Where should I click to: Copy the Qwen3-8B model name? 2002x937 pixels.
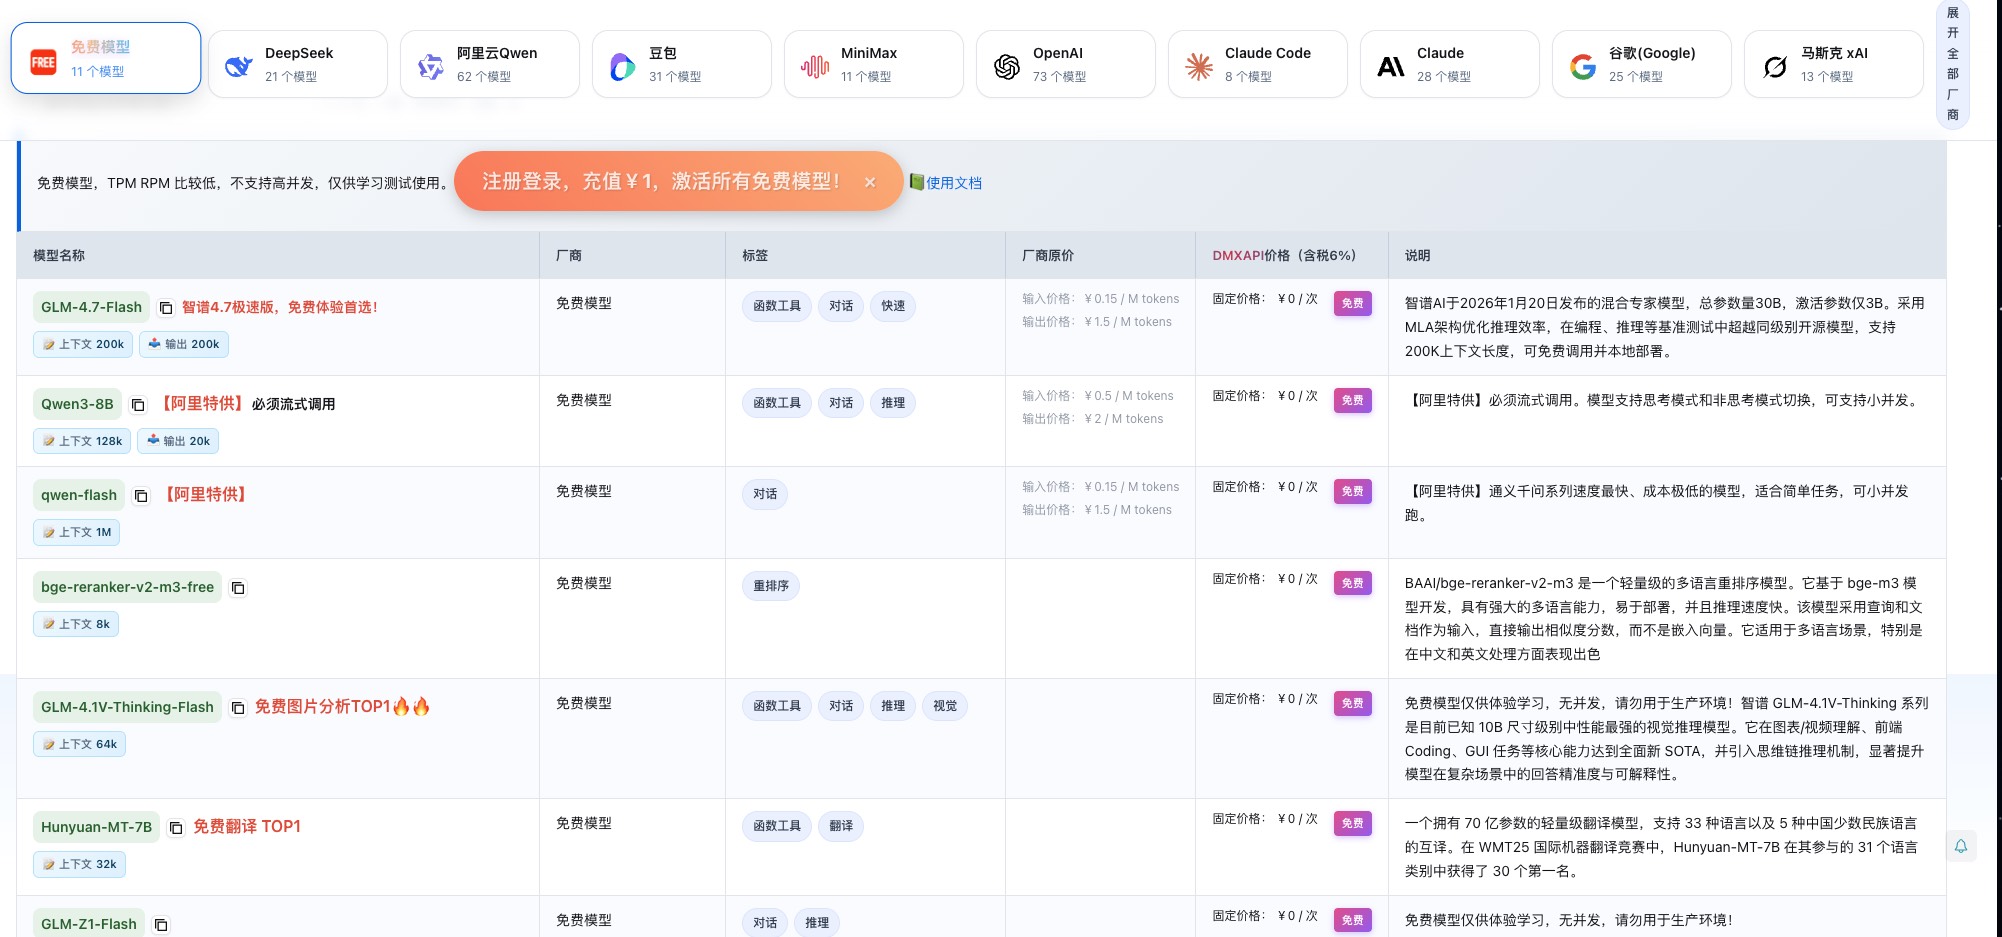point(138,405)
